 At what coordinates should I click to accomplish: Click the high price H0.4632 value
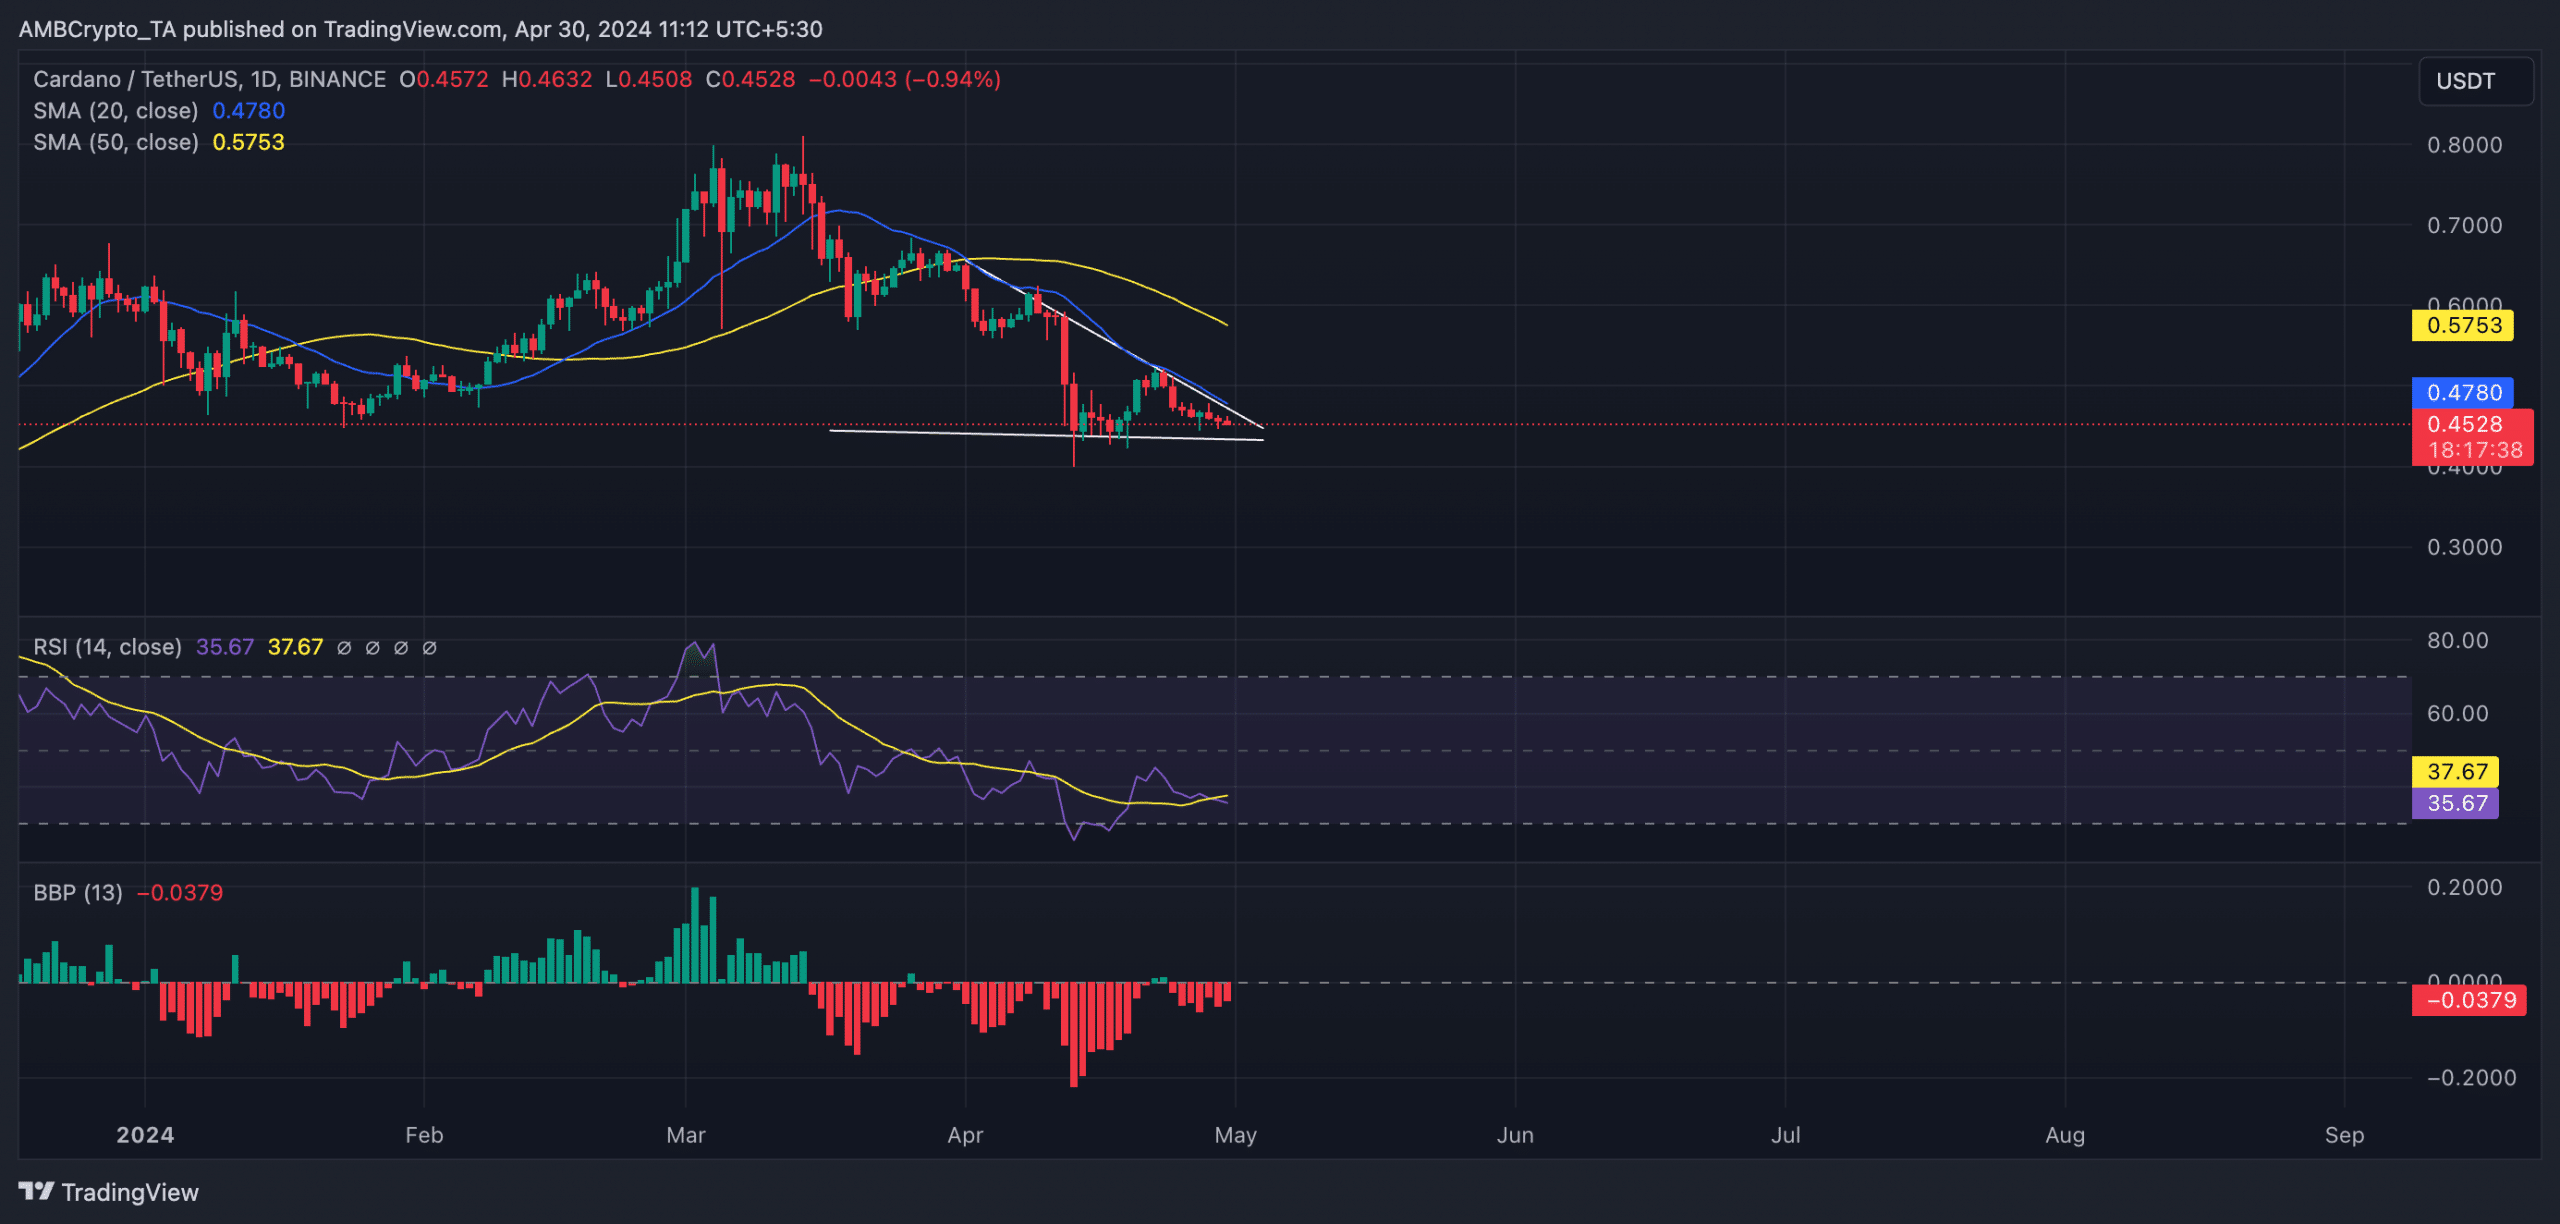point(547,79)
